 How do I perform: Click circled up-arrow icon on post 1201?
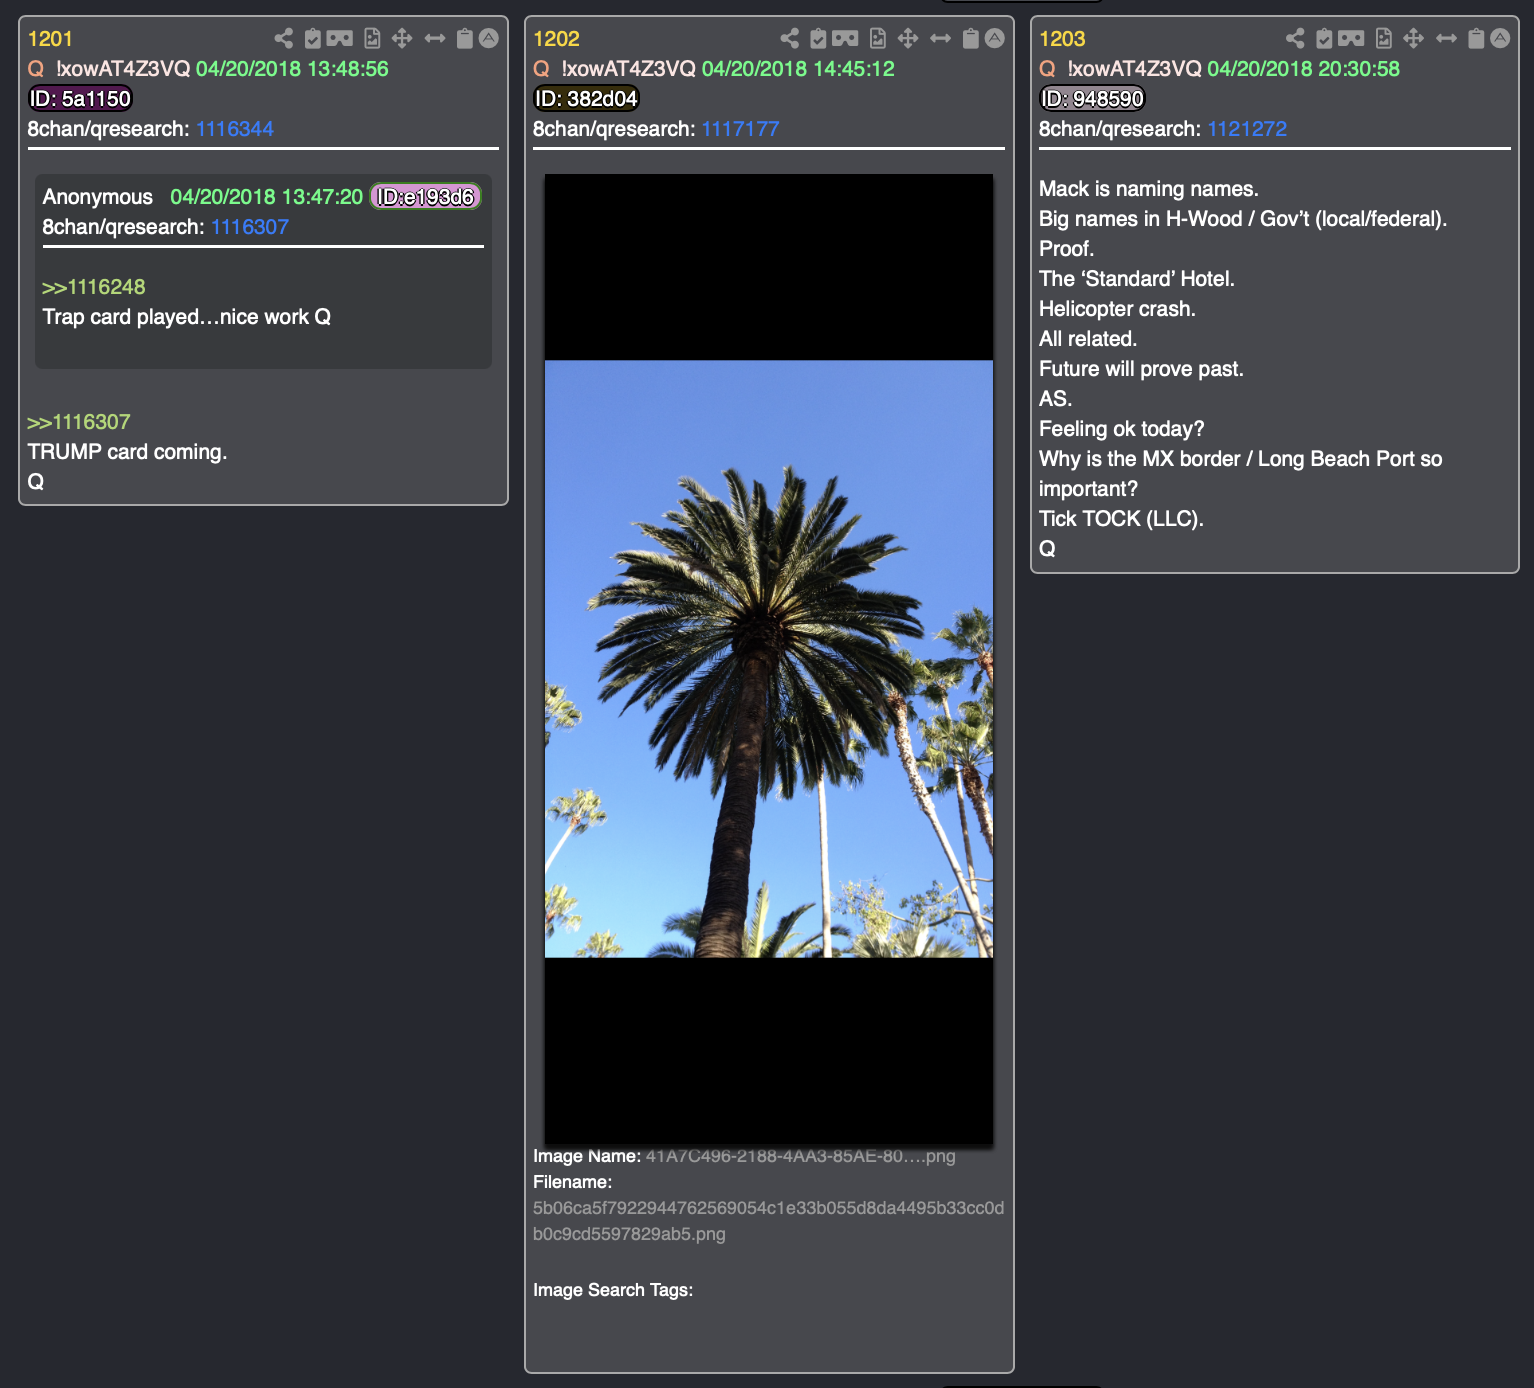point(489,39)
